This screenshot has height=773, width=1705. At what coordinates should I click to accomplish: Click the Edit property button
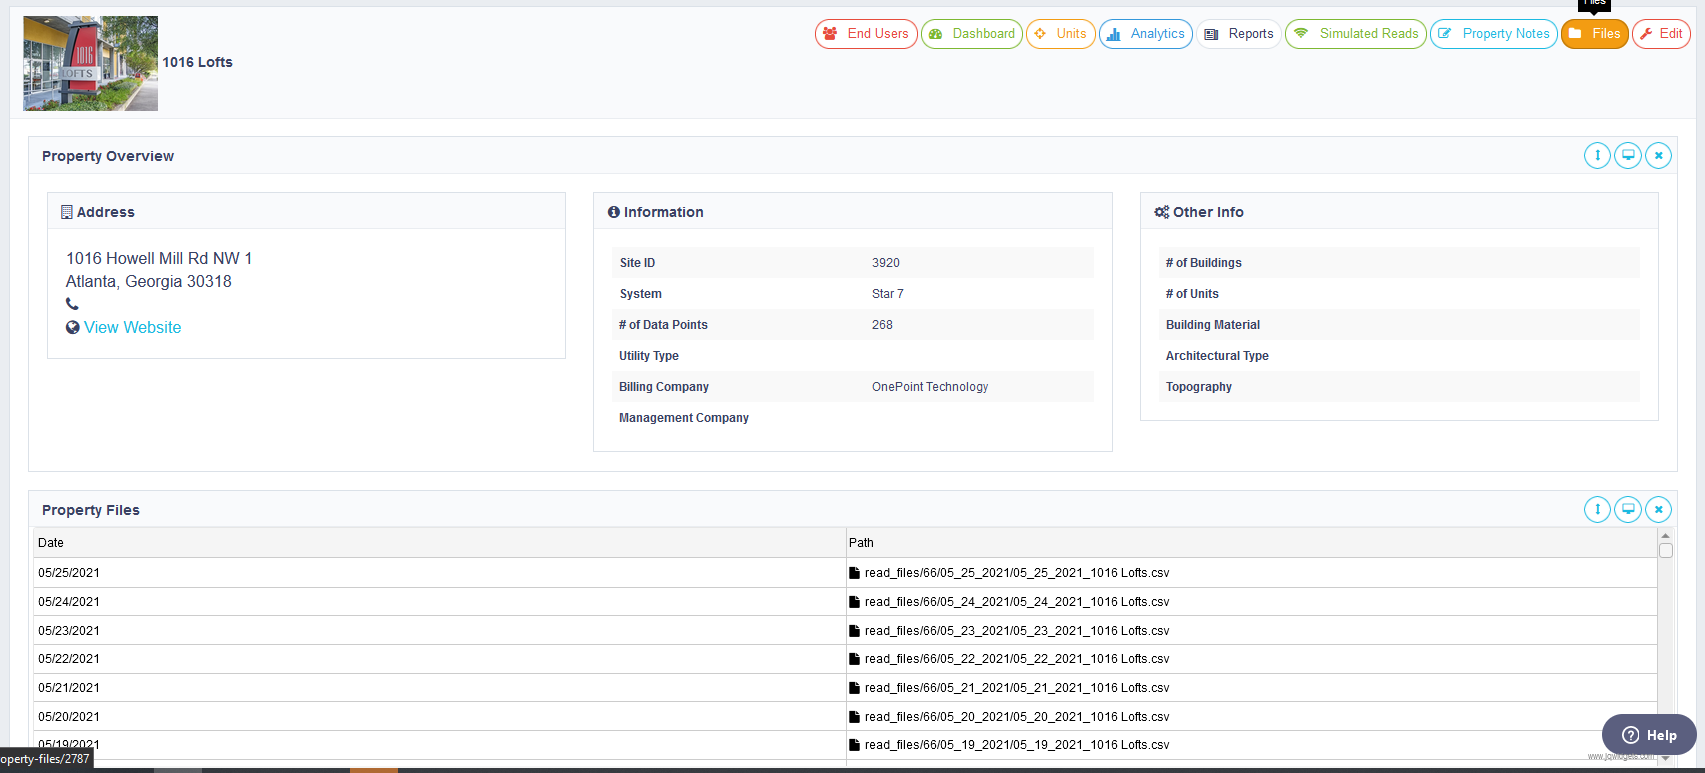[x=1661, y=34]
